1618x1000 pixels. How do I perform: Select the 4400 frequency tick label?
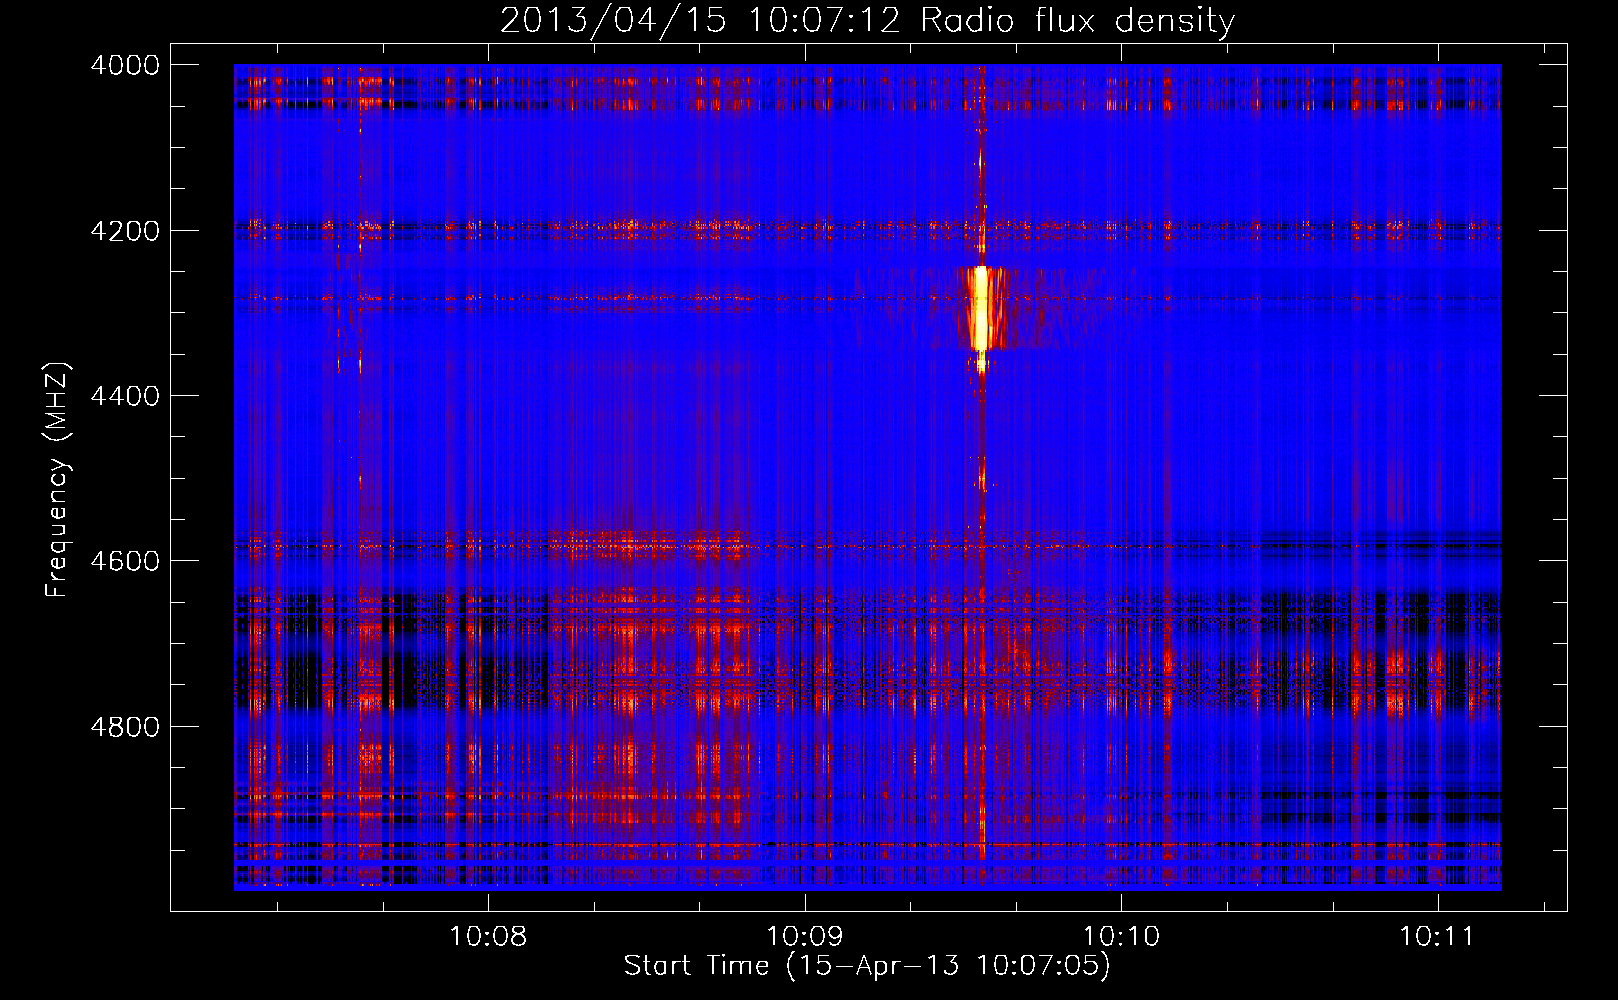coord(125,396)
